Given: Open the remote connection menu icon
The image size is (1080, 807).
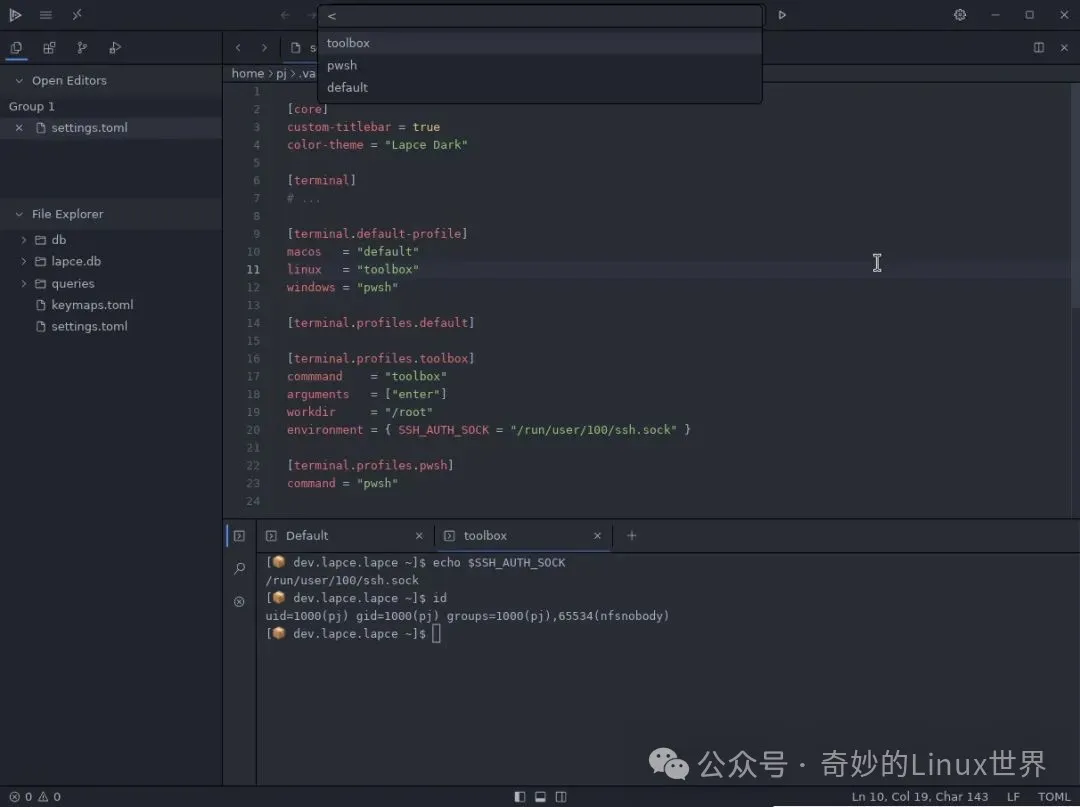Looking at the screenshot, I should [77, 15].
